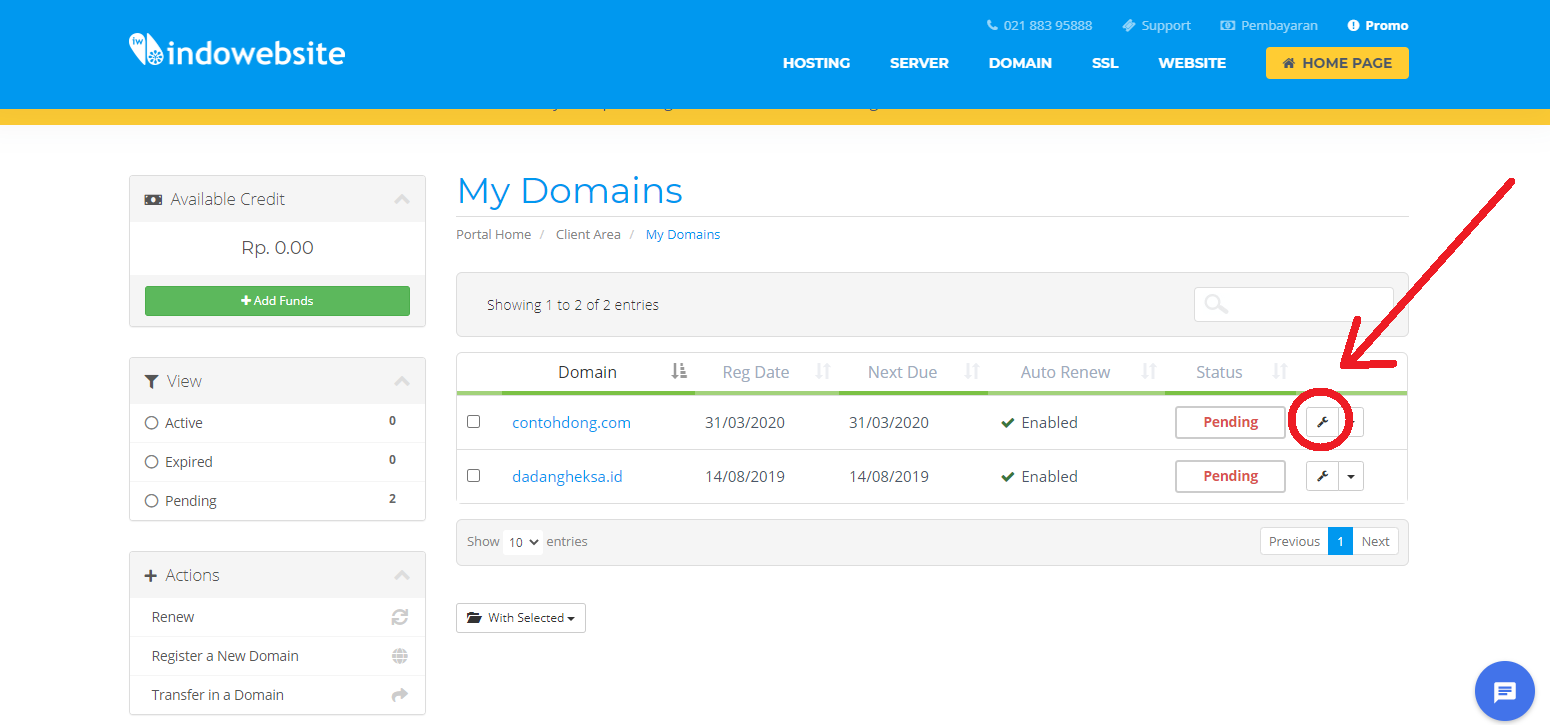Click the Add Funds button
1550x725 pixels.
pyautogui.click(x=277, y=300)
